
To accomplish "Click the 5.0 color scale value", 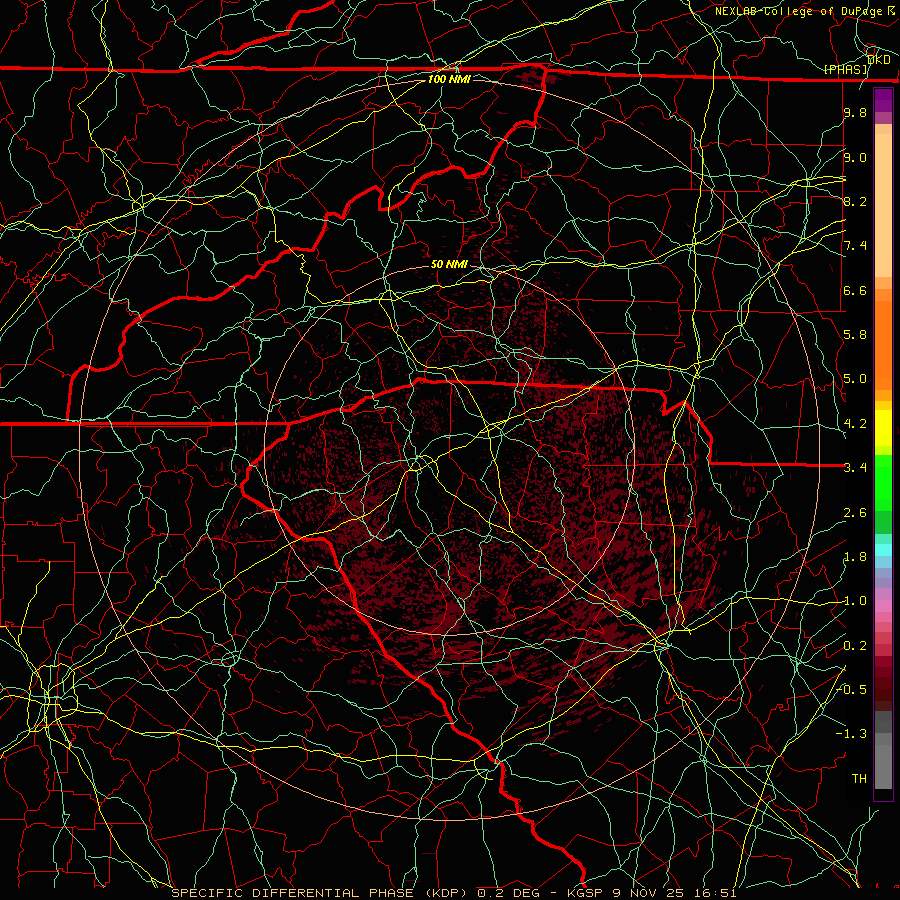I will 855,379.
